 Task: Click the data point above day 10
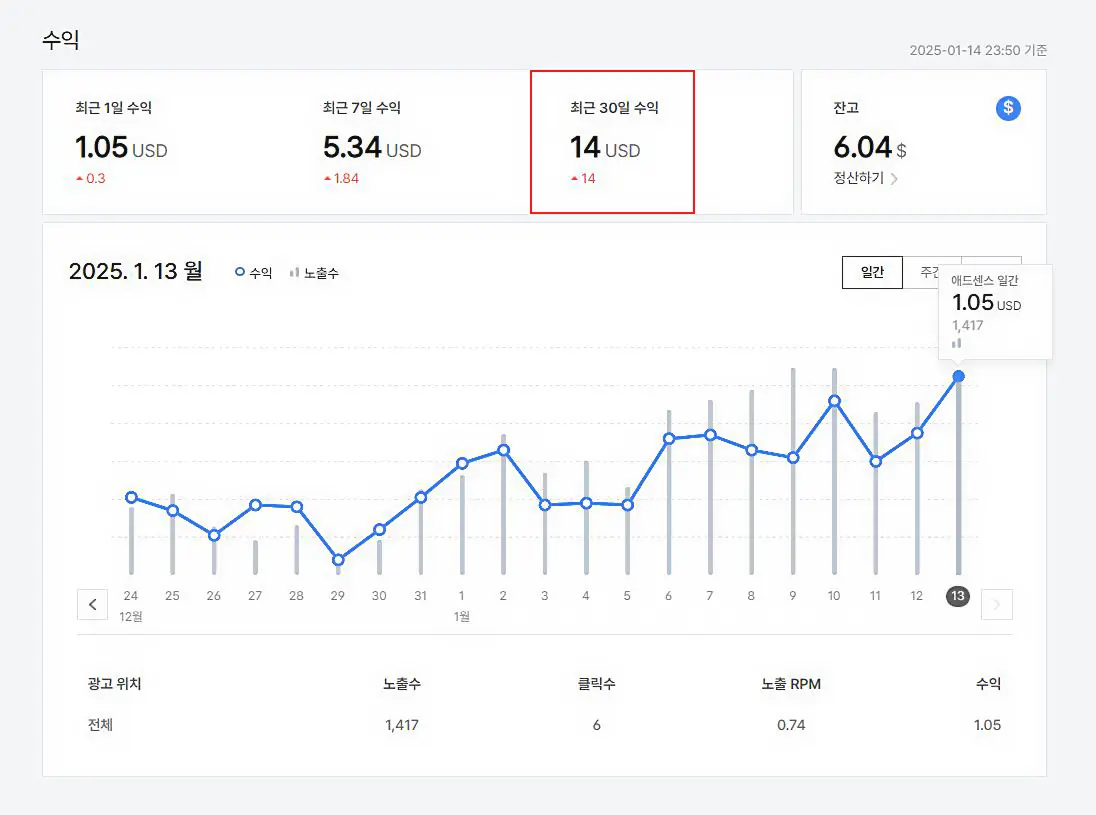coord(834,401)
